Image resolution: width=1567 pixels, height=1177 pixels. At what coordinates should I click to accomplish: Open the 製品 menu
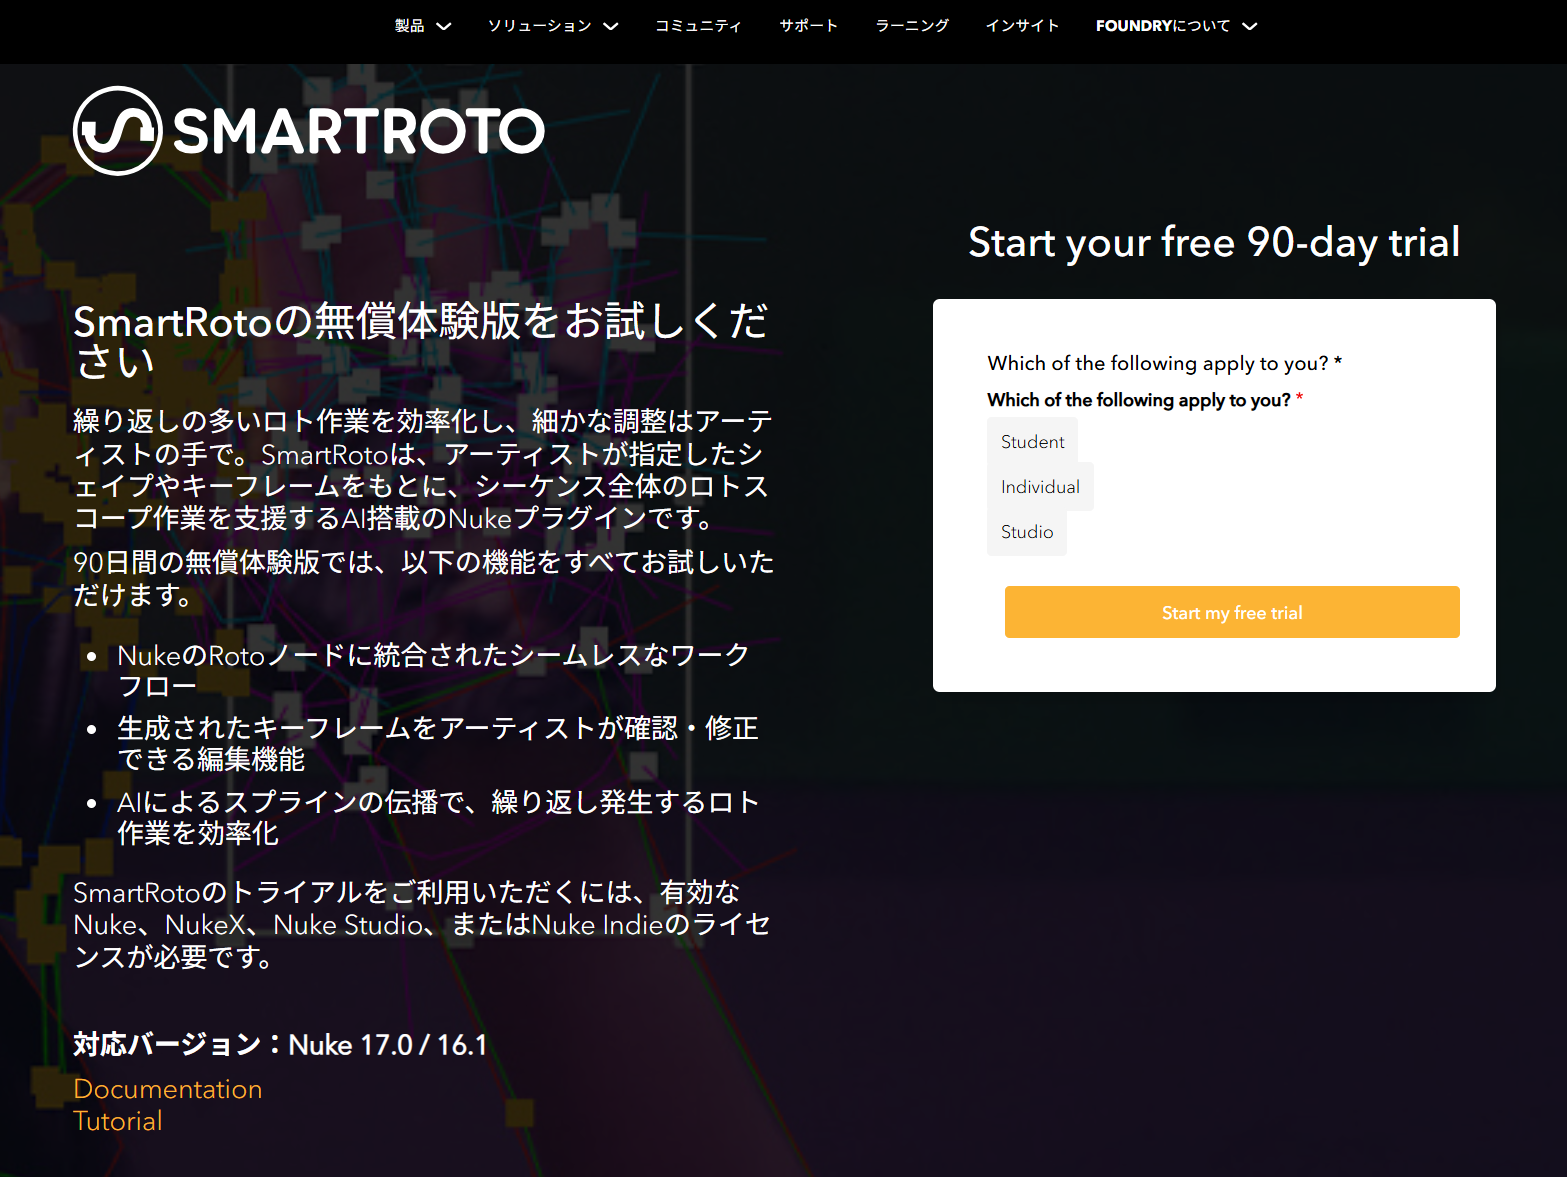click(x=409, y=26)
